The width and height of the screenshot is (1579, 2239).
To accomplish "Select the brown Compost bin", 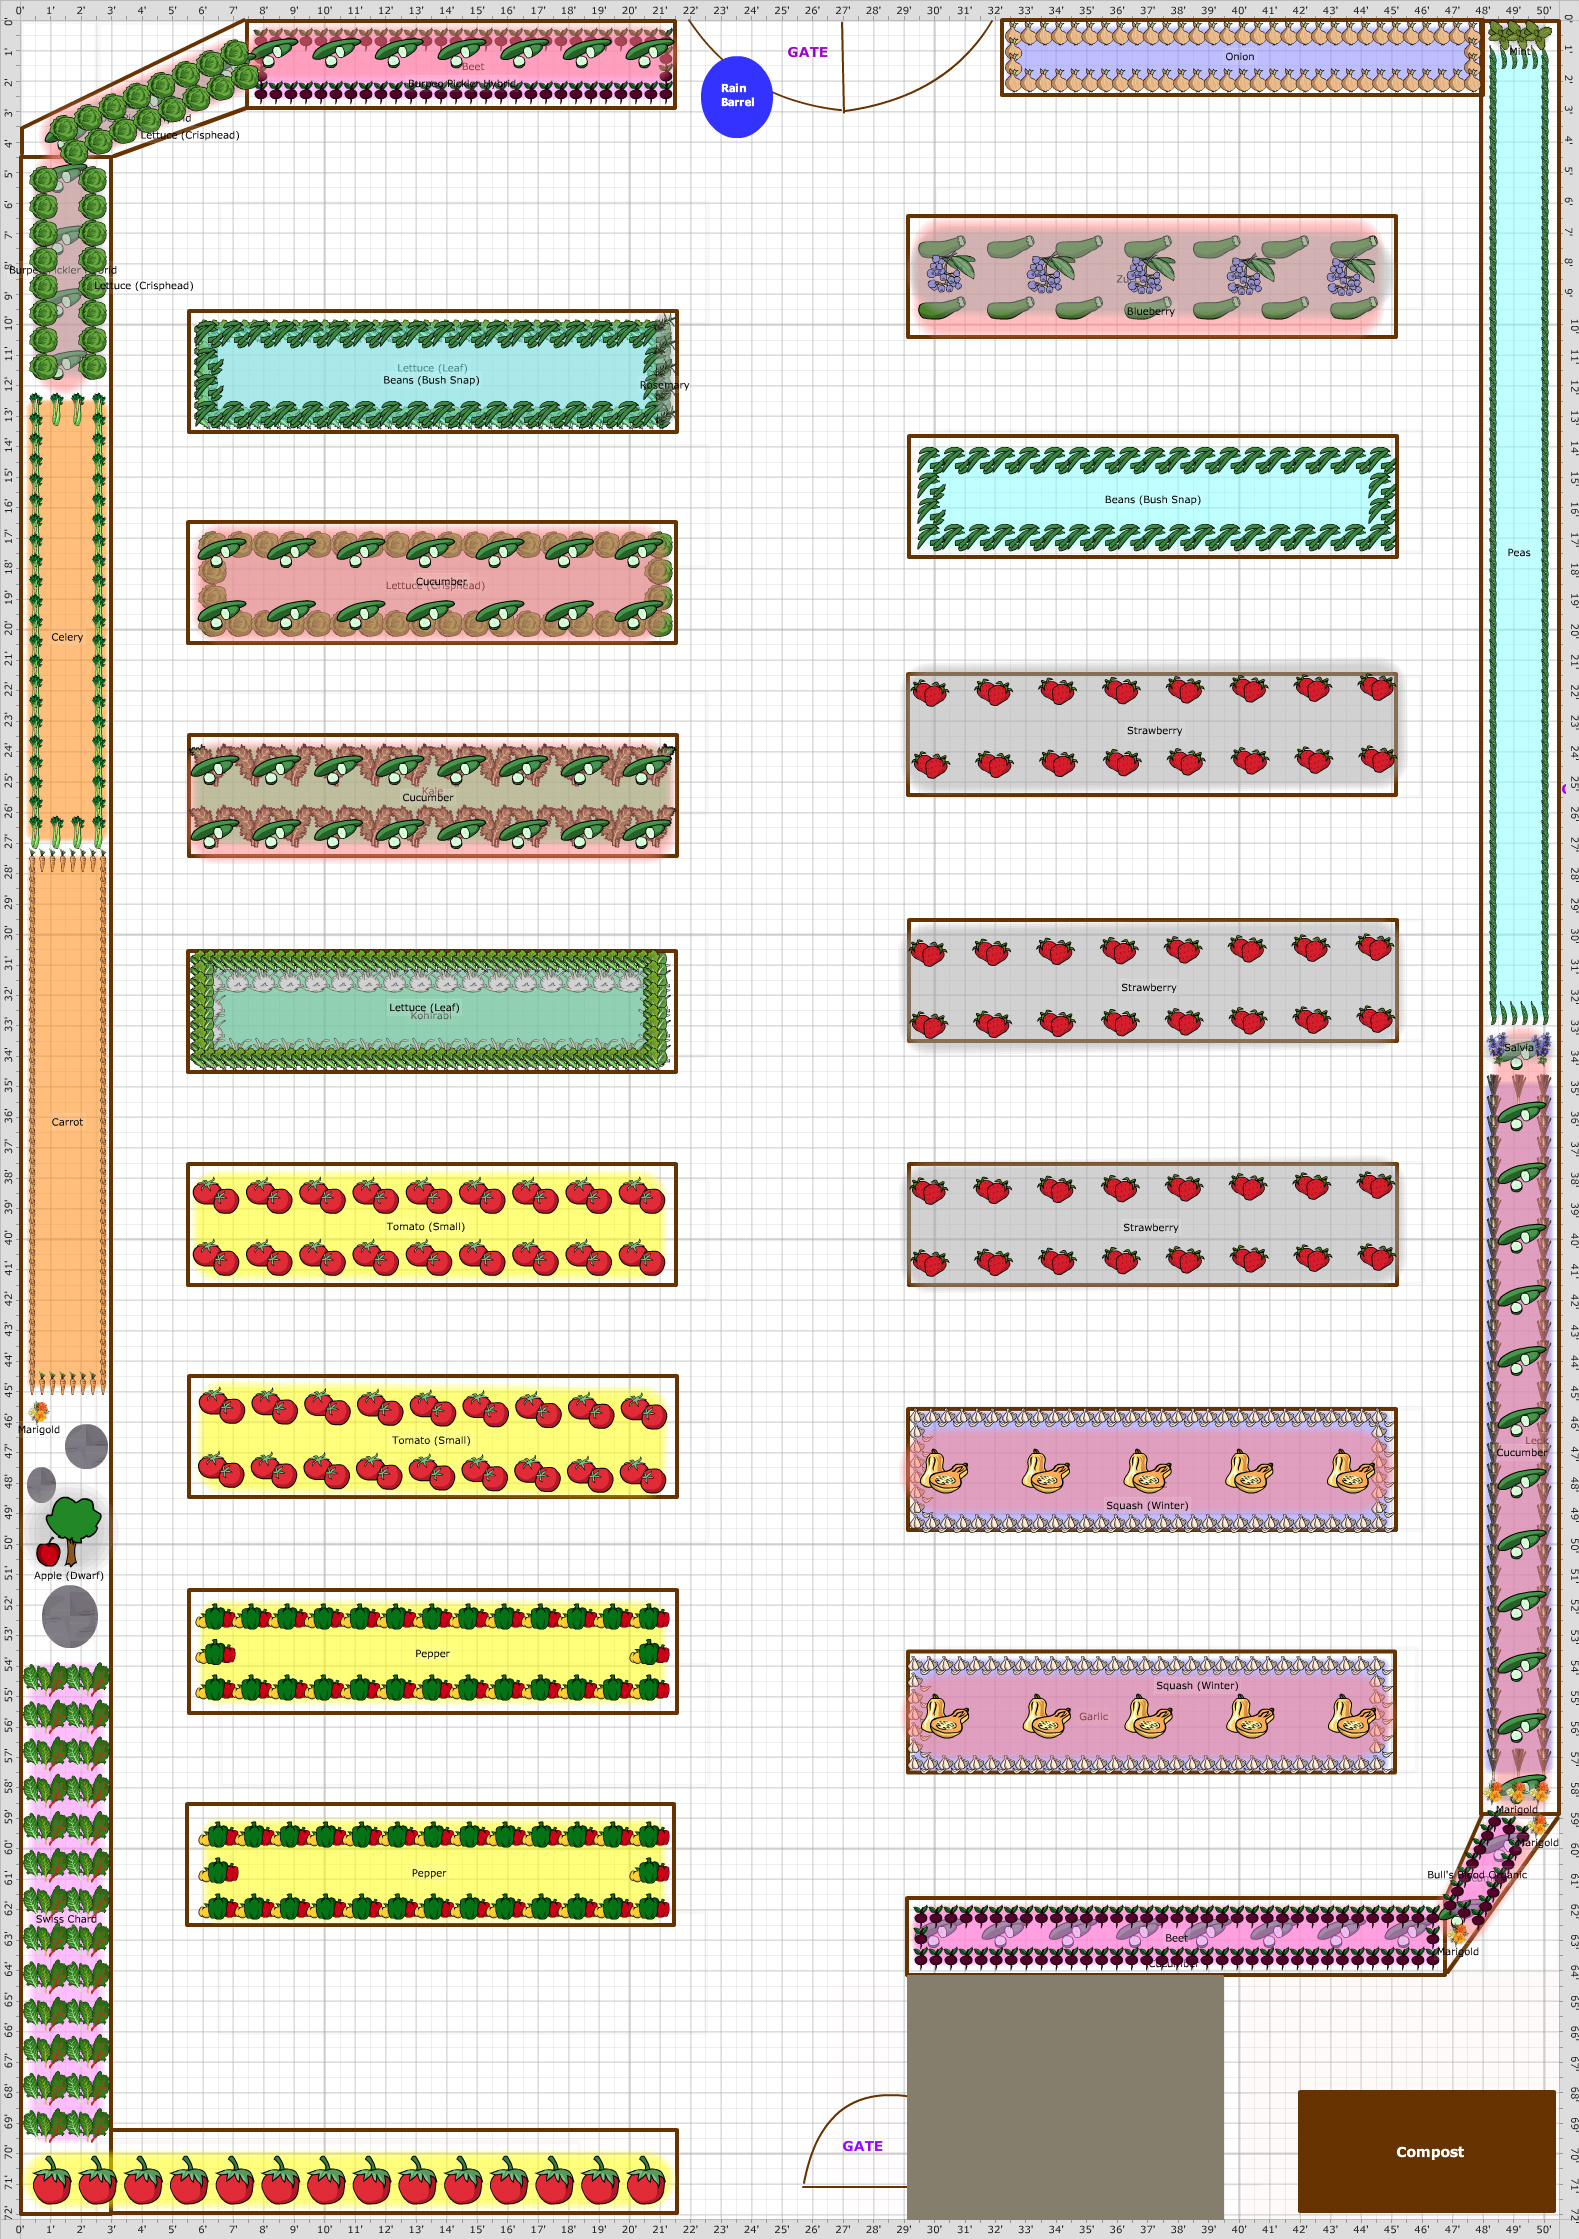I will tap(1427, 2151).
